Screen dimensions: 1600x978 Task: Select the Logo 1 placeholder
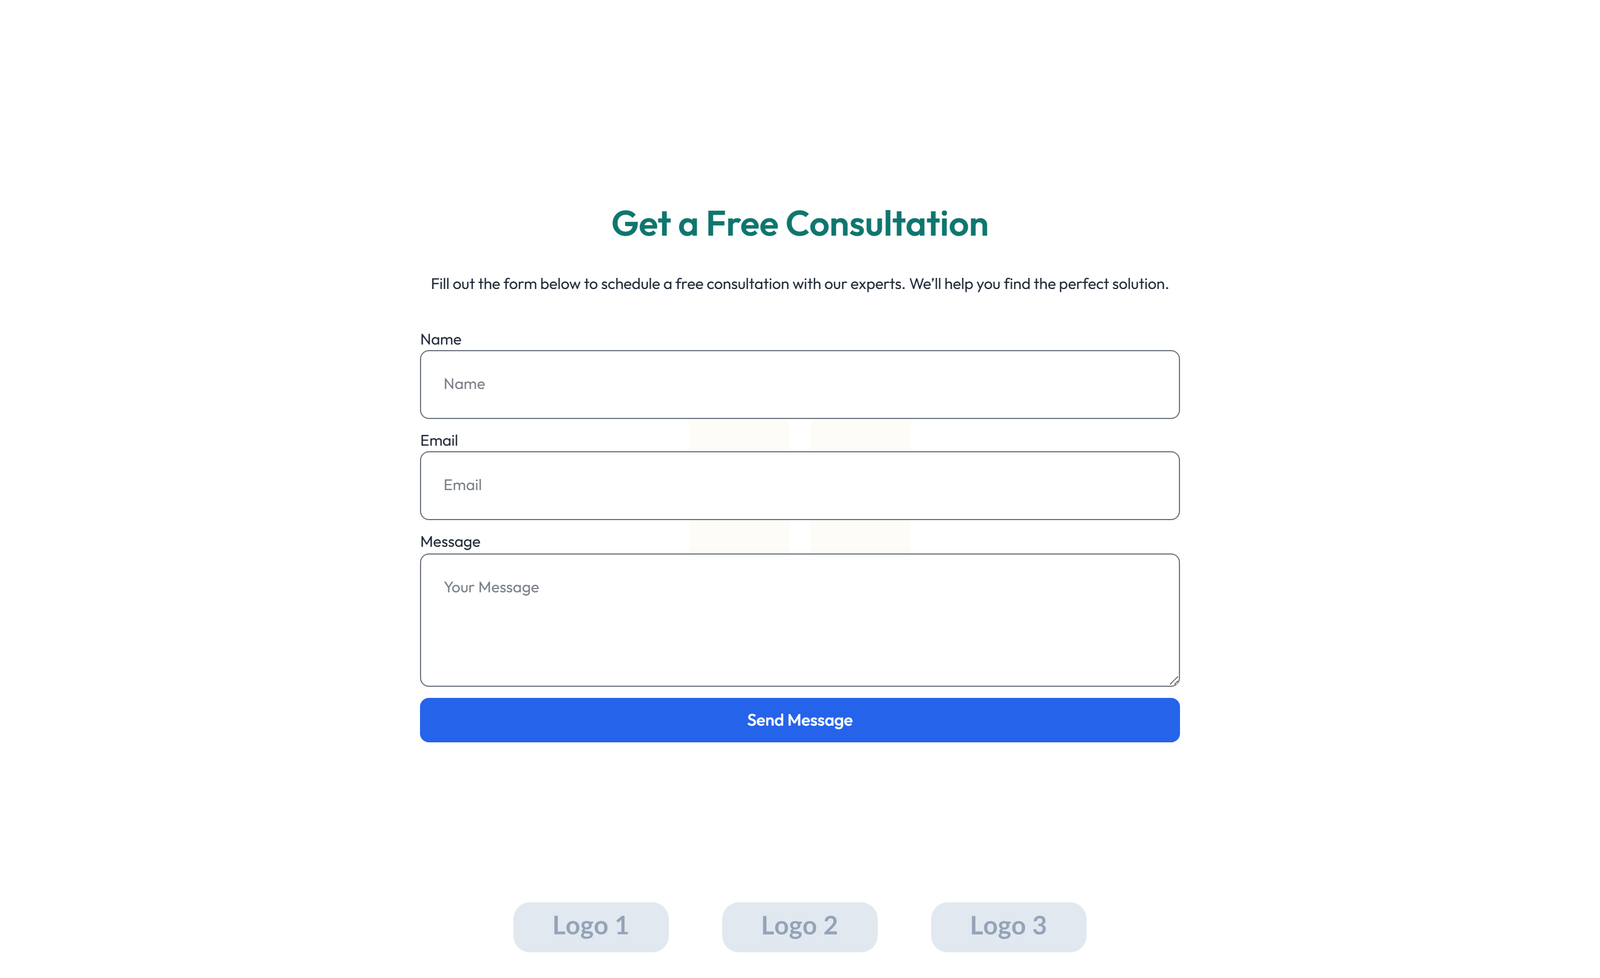click(x=590, y=926)
